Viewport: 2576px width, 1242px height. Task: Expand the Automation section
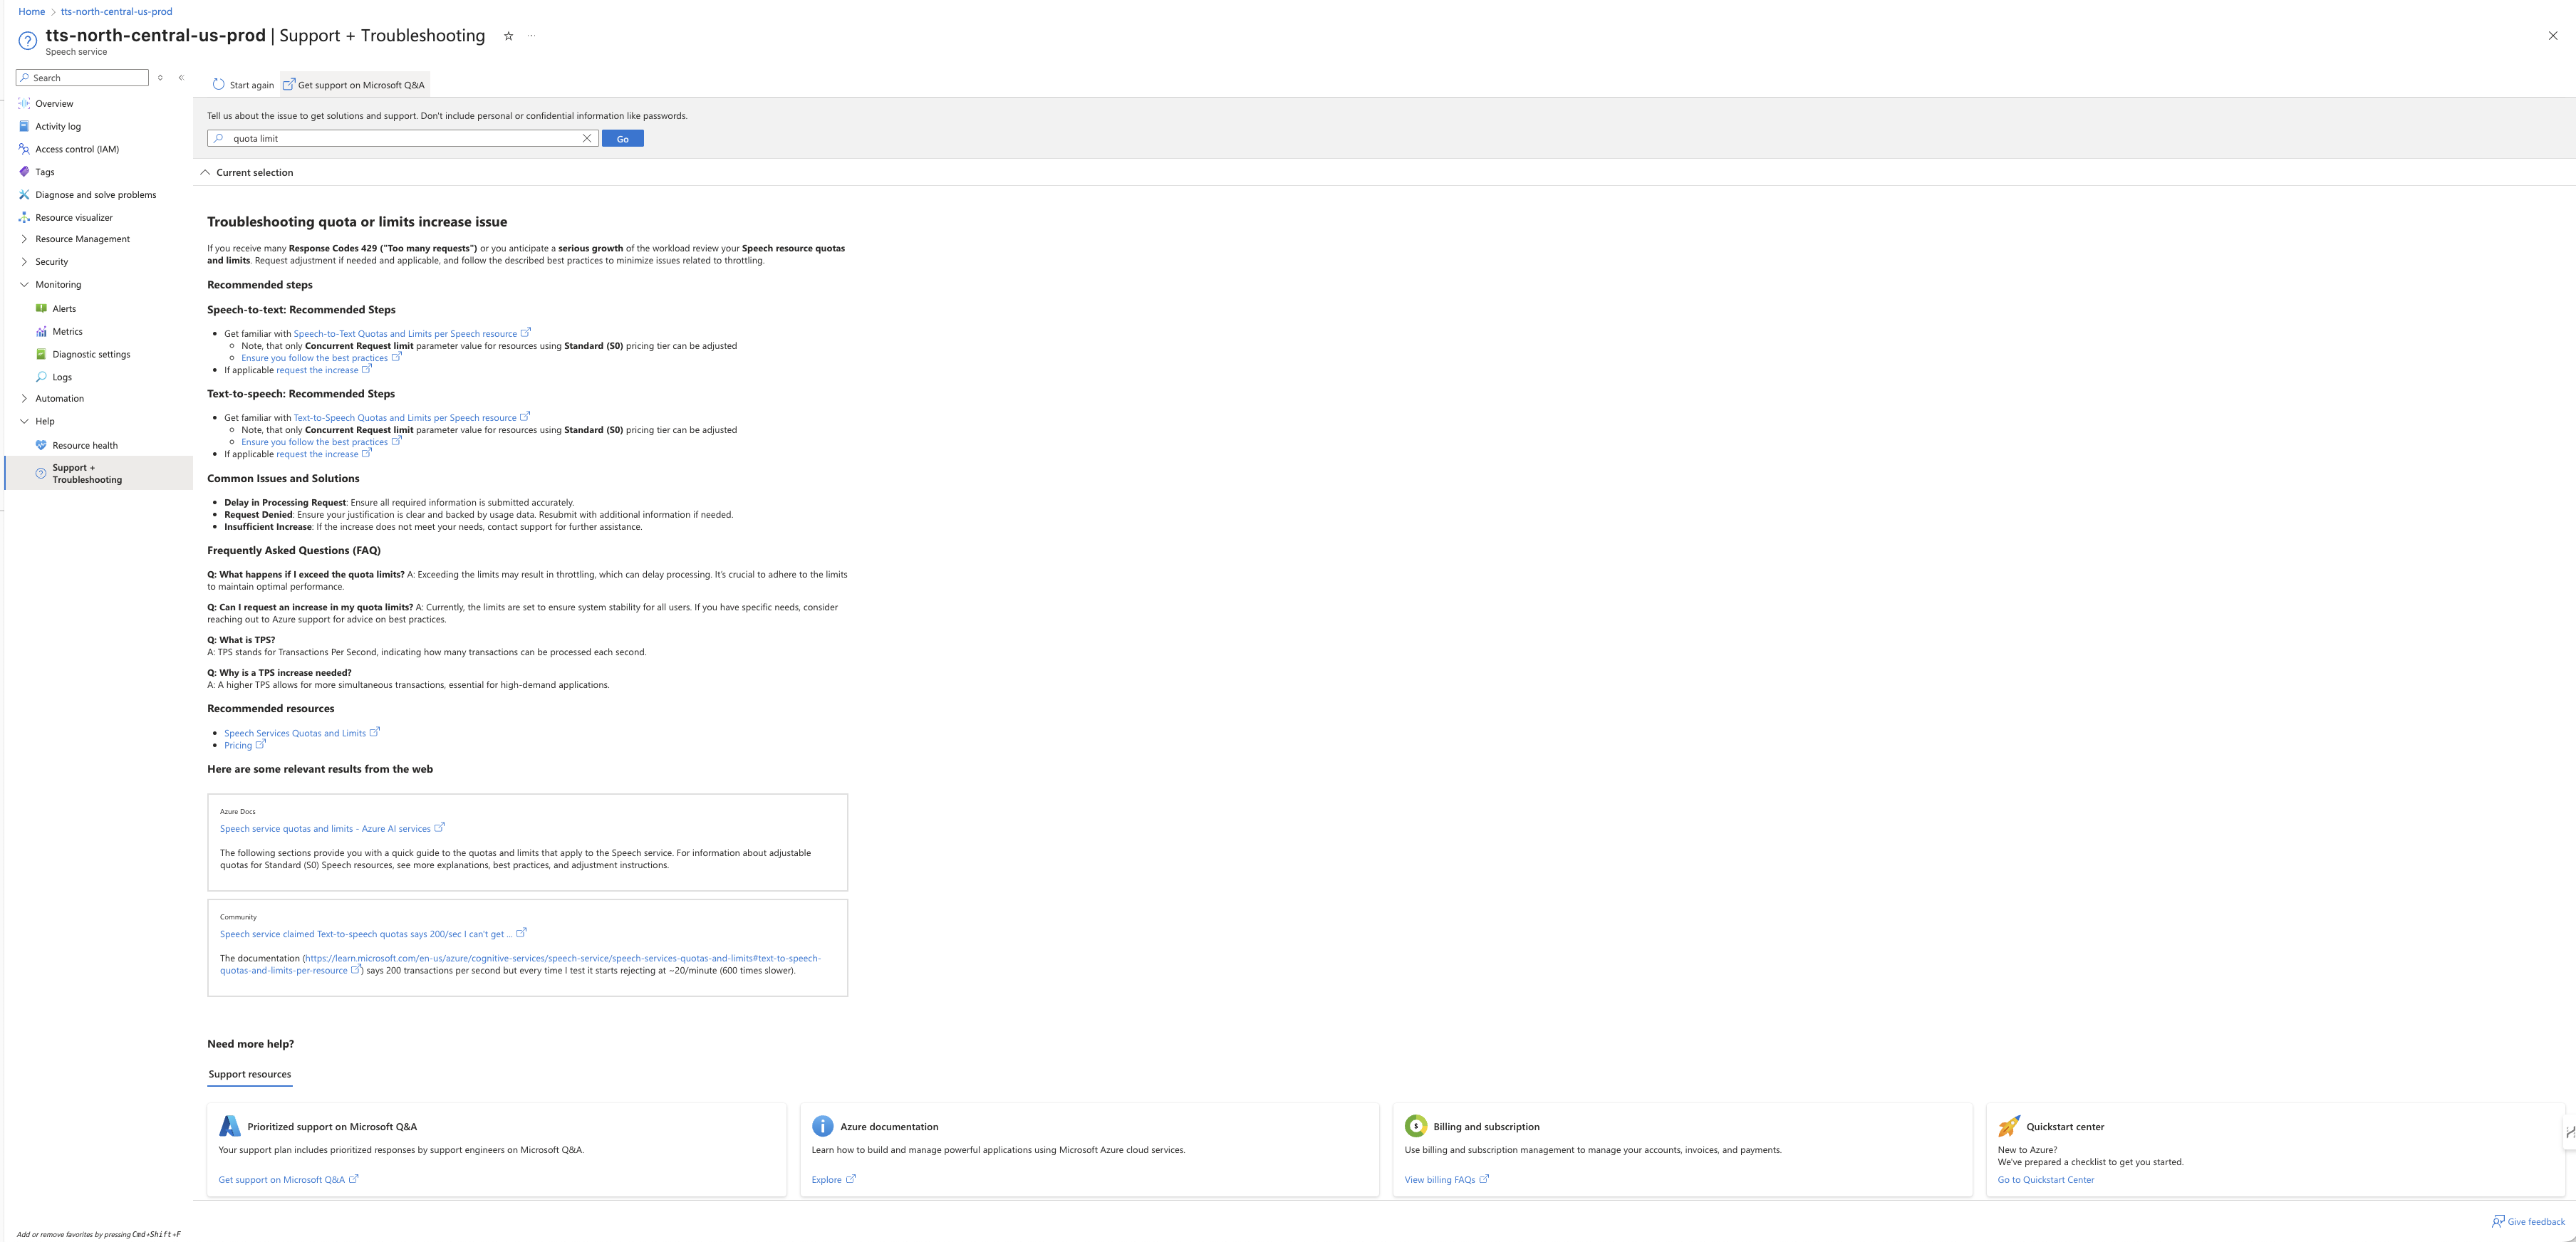tap(24, 398)
